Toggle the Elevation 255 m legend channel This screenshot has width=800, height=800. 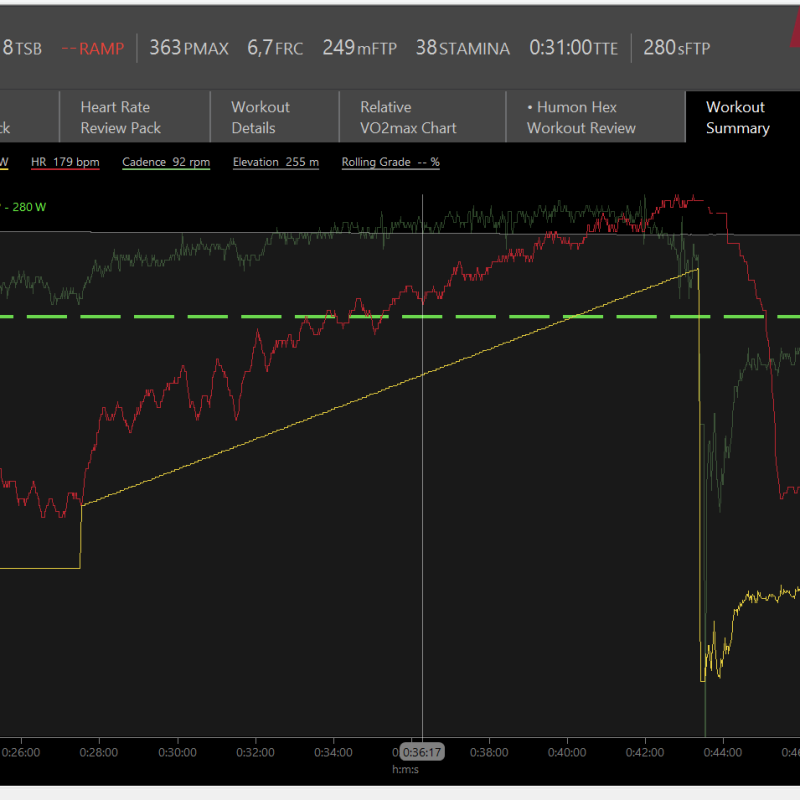point(276,162)
